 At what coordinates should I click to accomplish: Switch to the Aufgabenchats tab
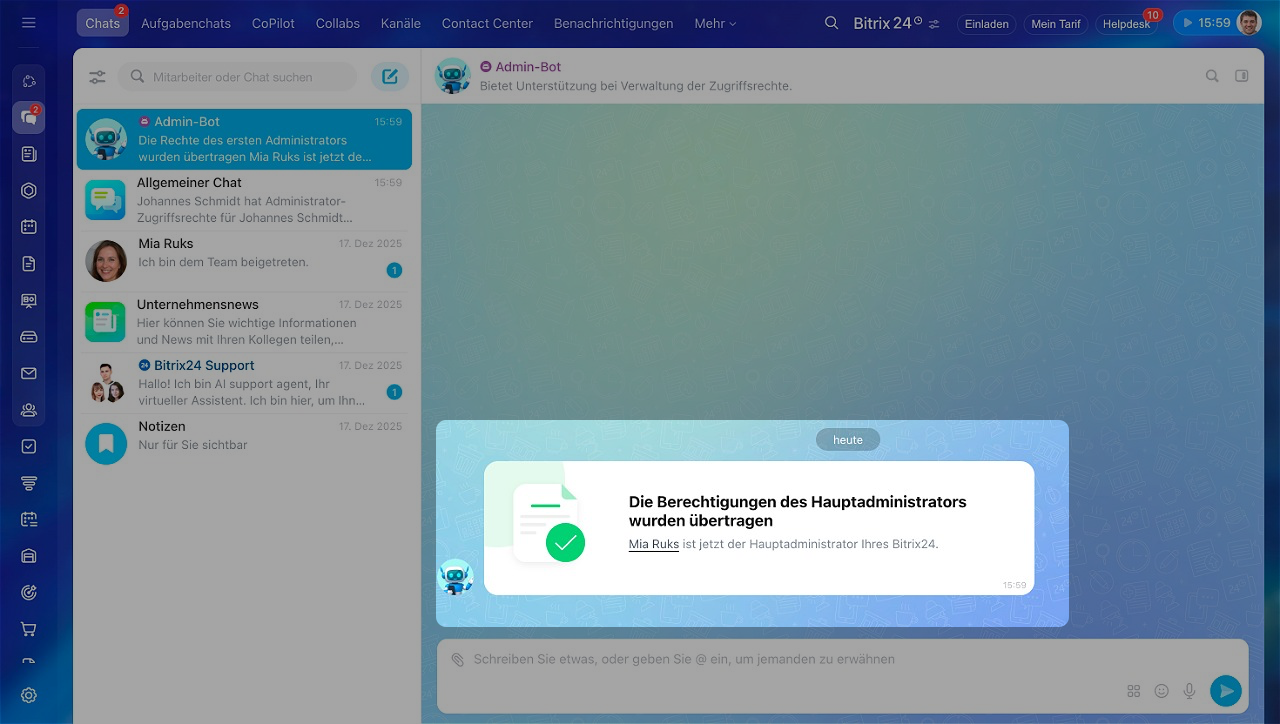pyautogui.click(x=186, y=23)
